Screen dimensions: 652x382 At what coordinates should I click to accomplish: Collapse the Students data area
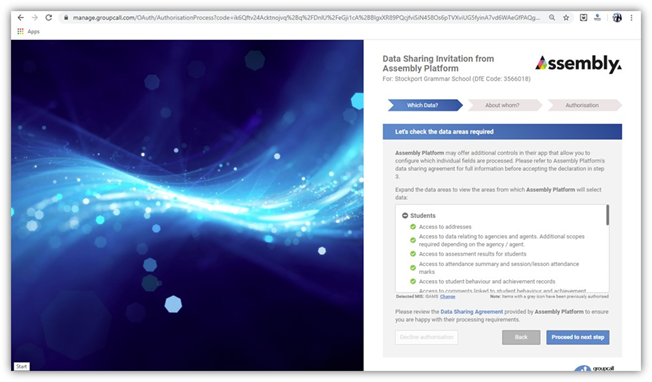405,215
